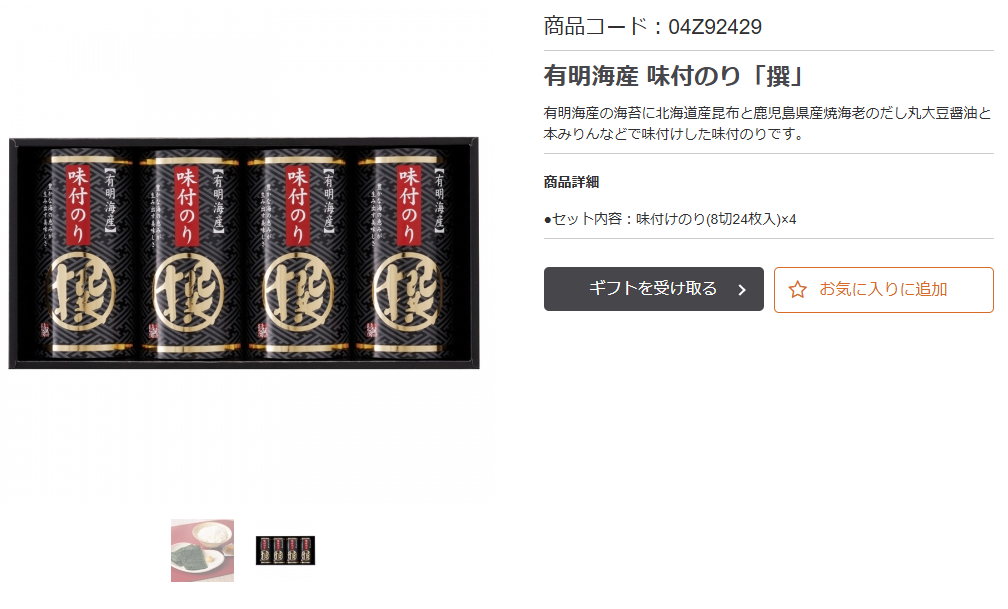
Task: Add product to favorites with お気に入りに追加
Action: tap(883, 290)
